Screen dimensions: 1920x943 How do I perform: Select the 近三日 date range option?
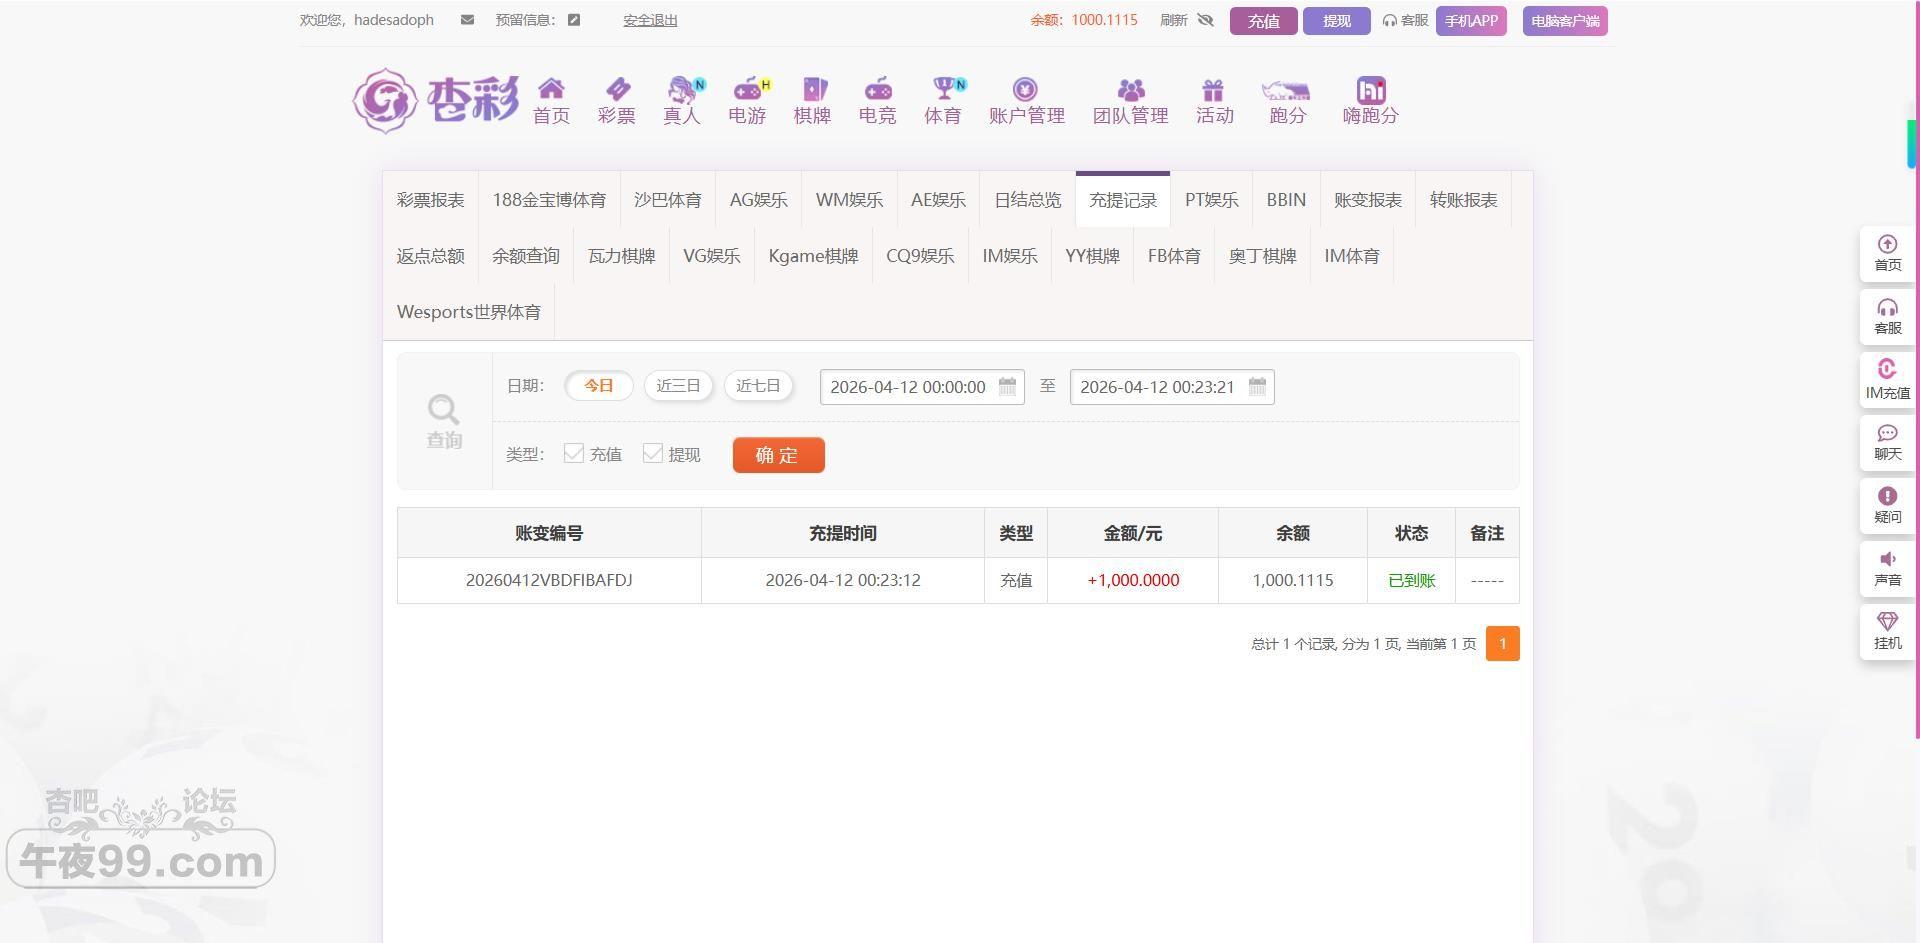pyautogui.click(x=678, y=386)
